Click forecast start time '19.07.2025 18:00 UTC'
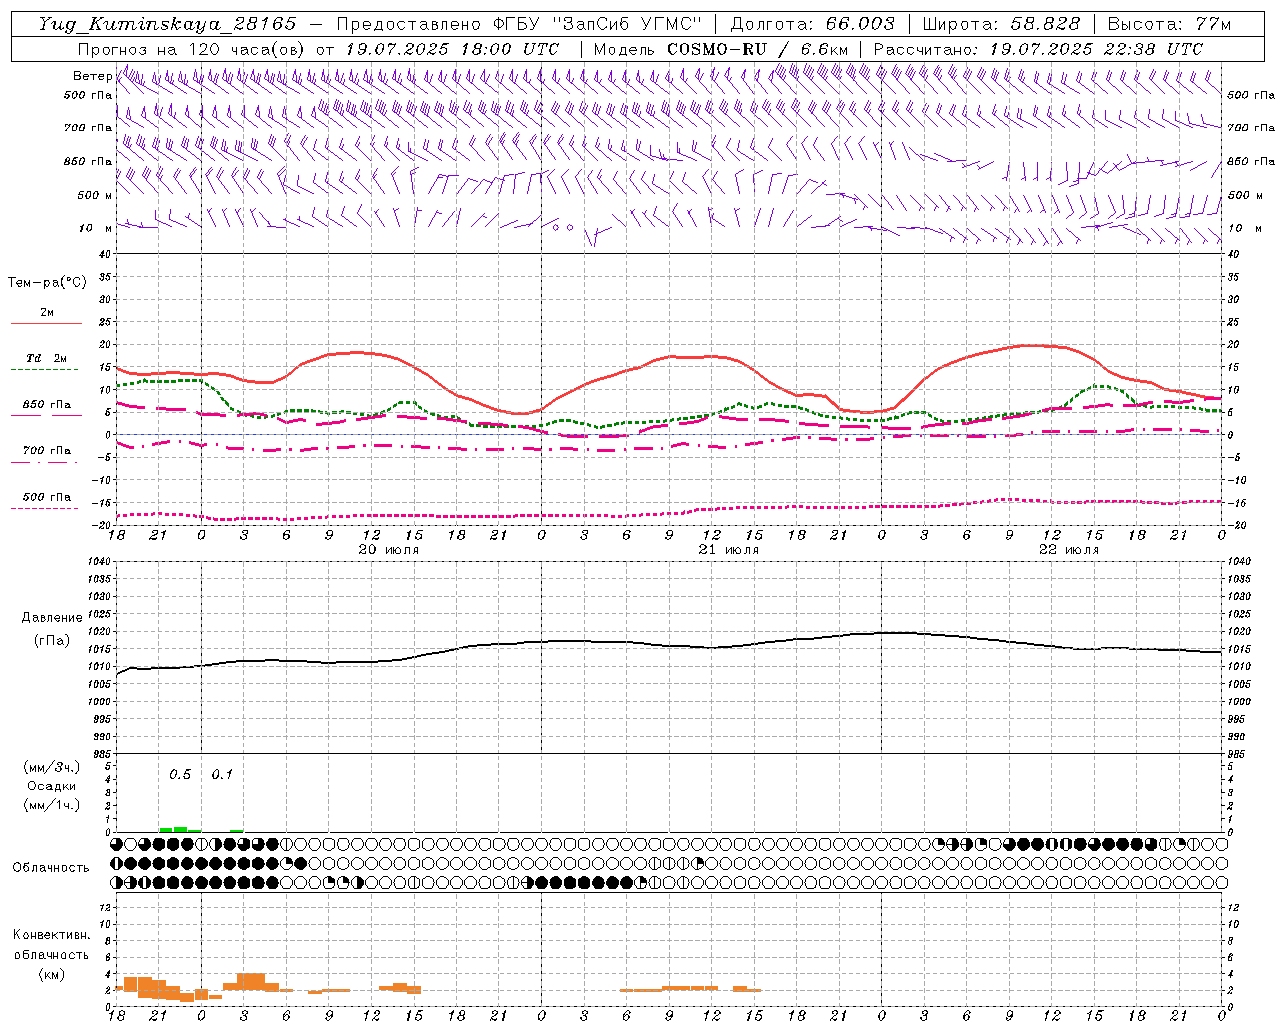The image size is (1280, 1024). [x=451, y=49]
